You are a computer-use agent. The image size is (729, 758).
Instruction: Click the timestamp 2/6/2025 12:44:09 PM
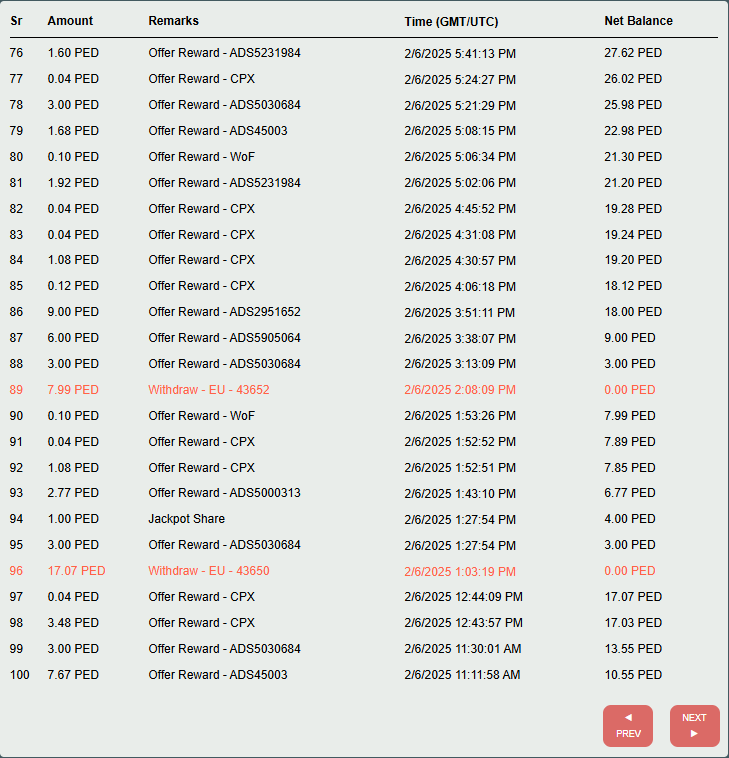464,597
